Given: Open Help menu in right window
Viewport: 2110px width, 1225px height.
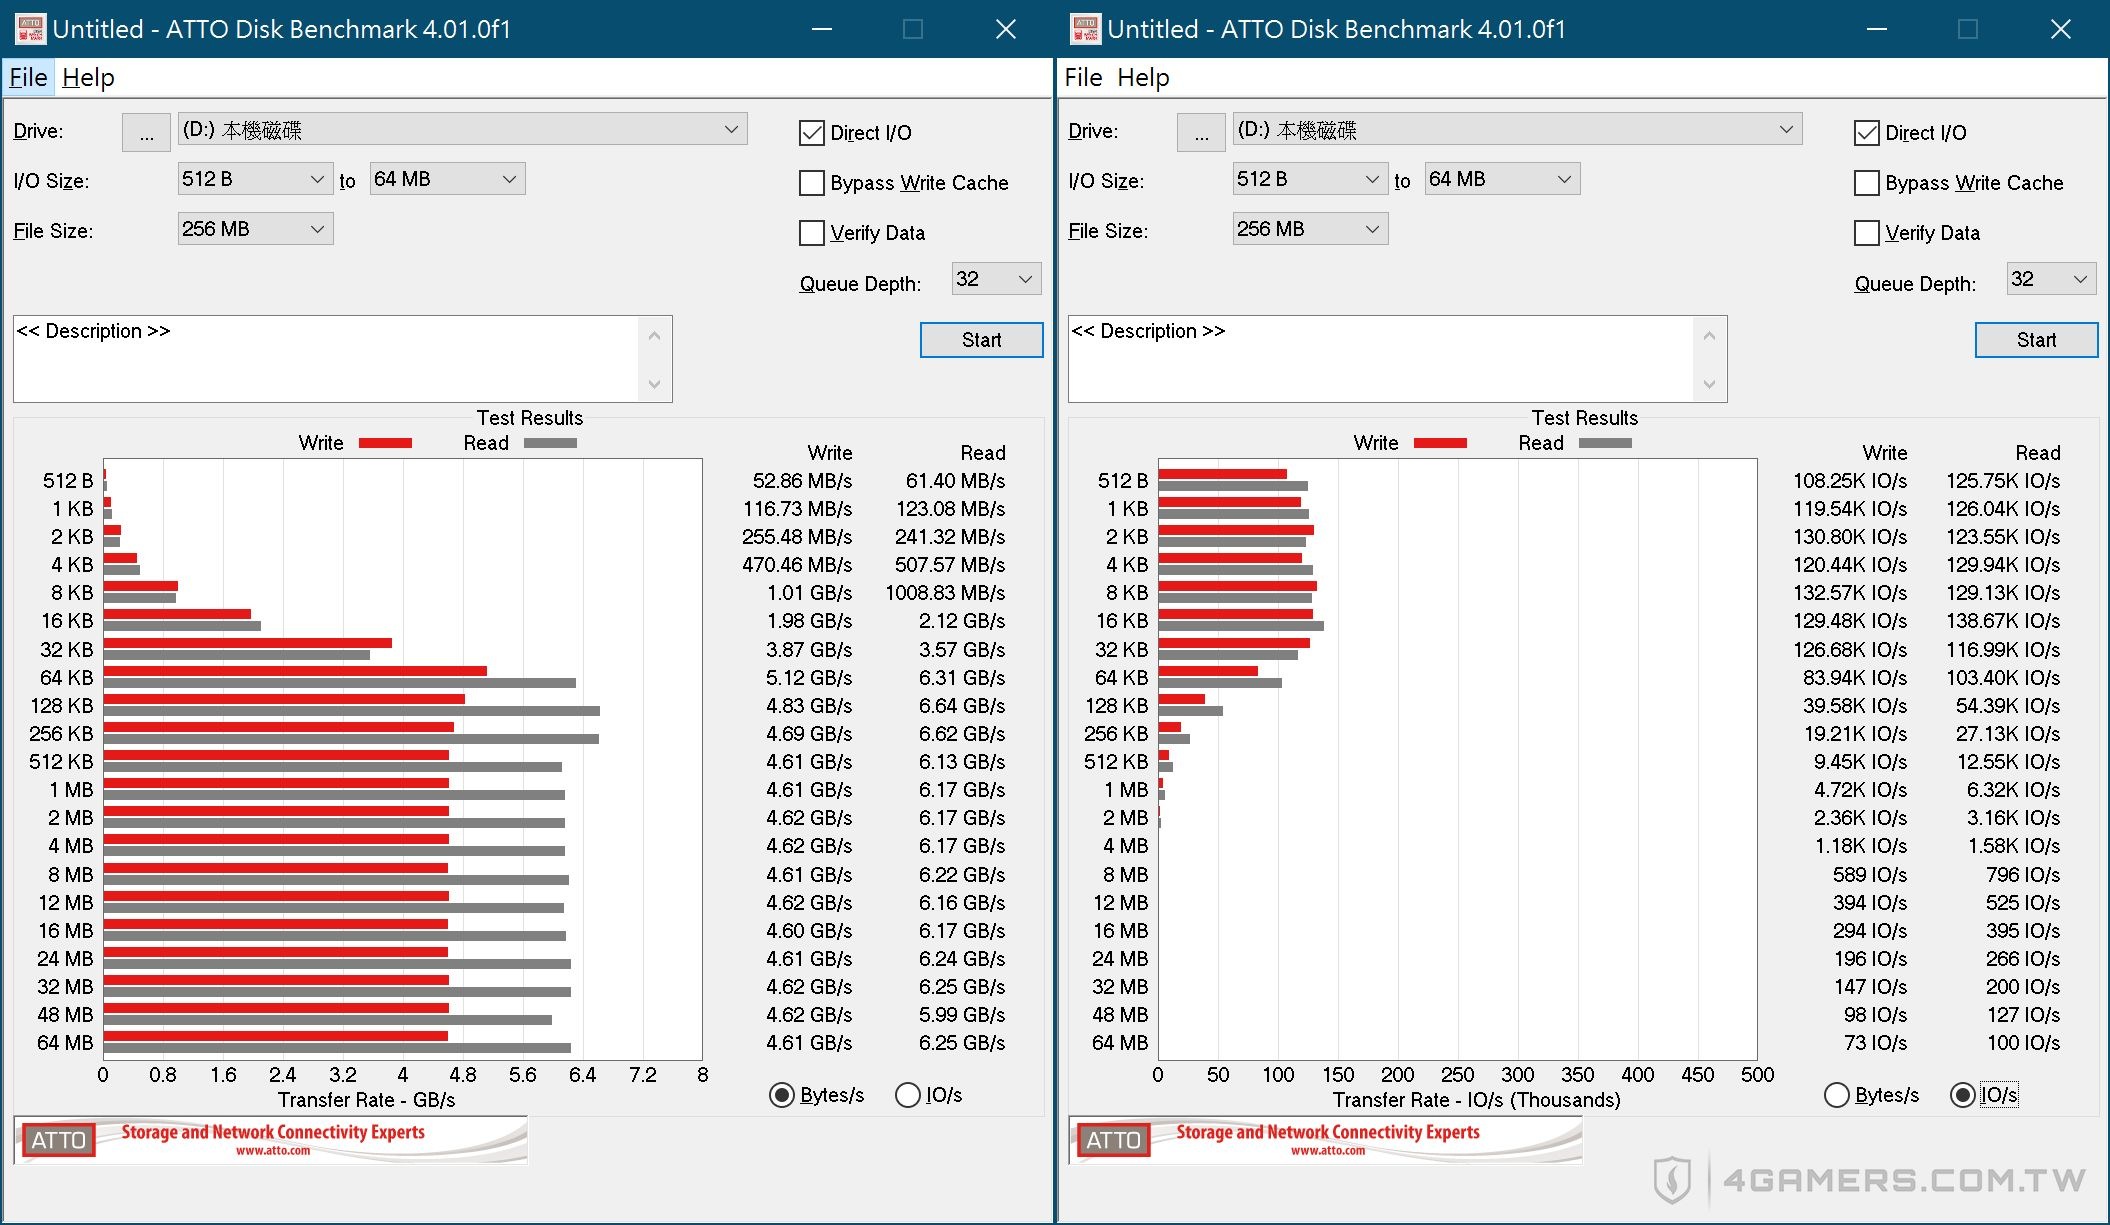Looking at the screenshot, I should click(x=1143, y=77).
